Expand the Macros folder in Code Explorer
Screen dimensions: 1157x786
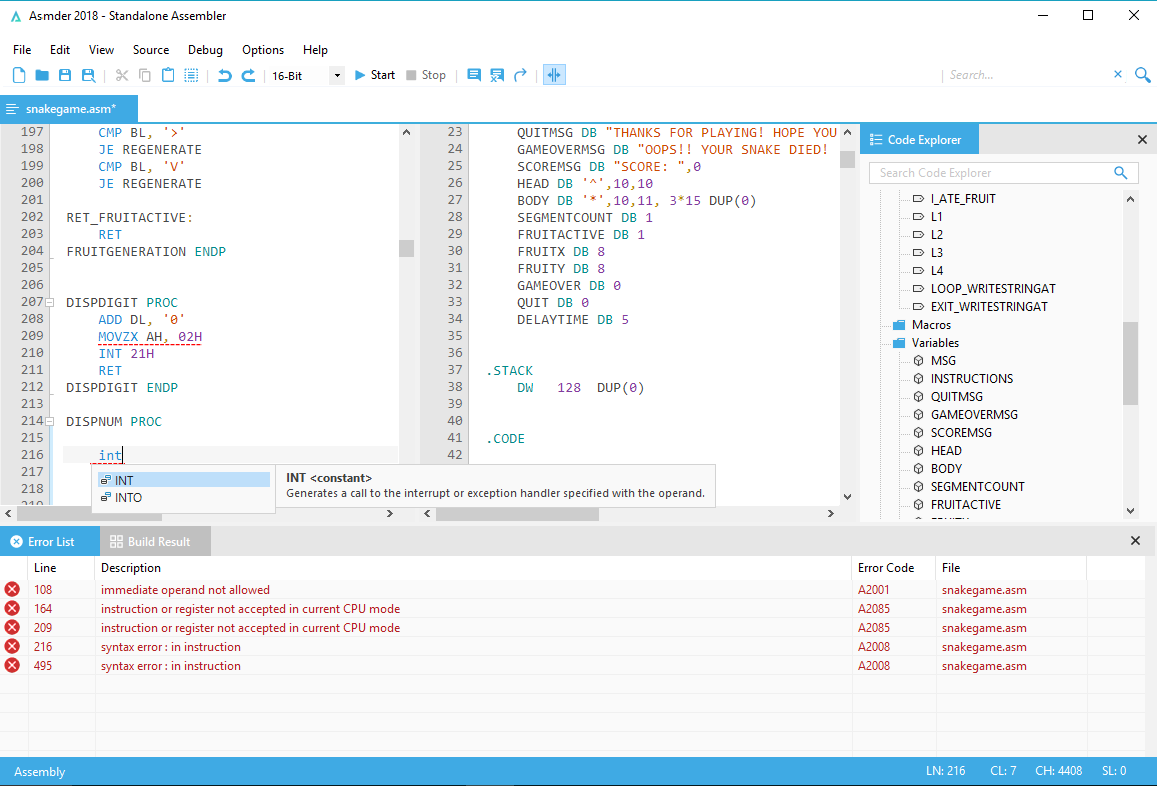[898, 325]
